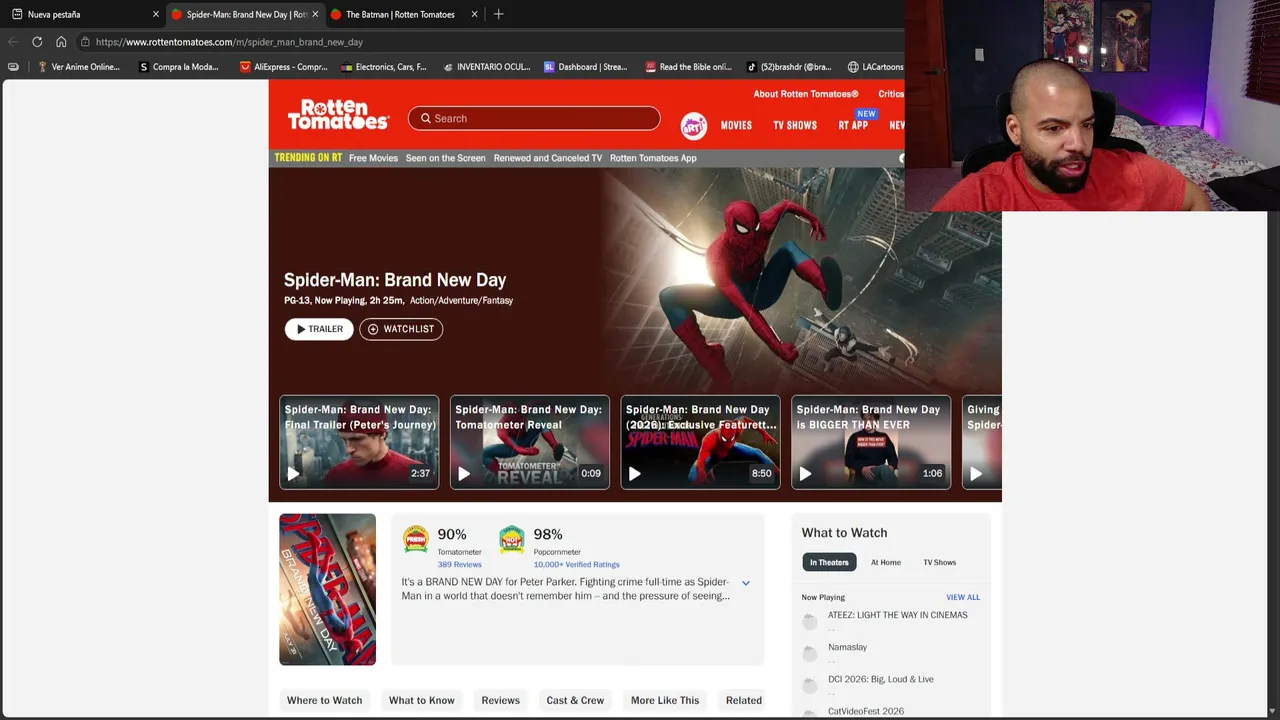Open the Renewed and Canceled TV link

548,158
